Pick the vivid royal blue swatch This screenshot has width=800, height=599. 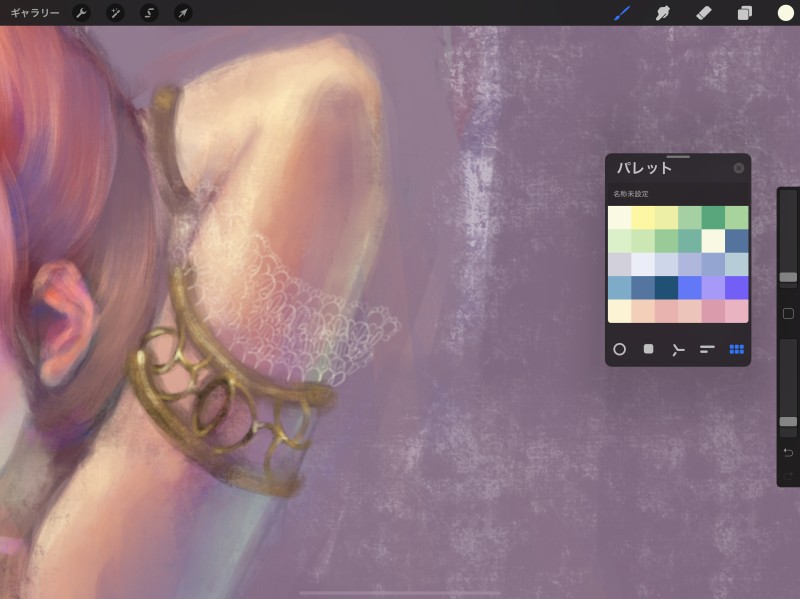[x=690, y=288]
